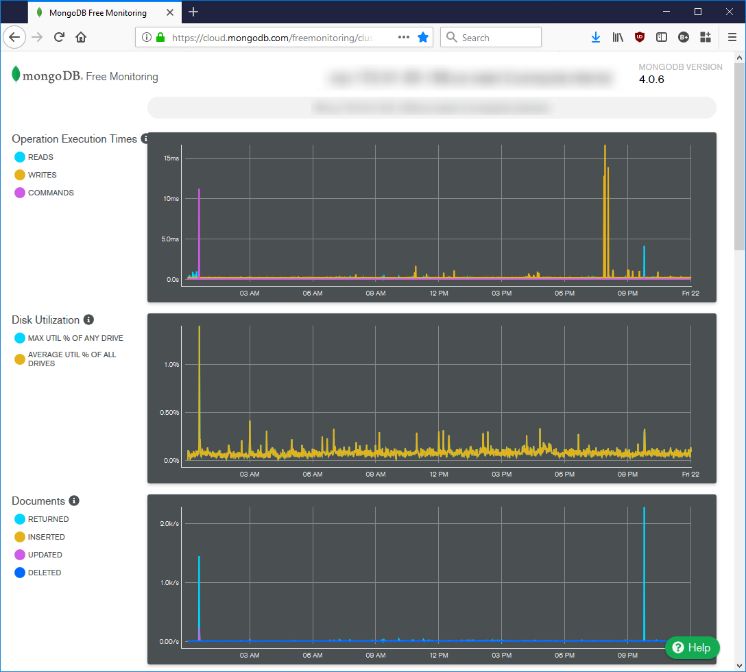The width and height of the screenshot is (746, 672).
Task: Open the Library bookshelf icon
Action: (x=618, y=37)
